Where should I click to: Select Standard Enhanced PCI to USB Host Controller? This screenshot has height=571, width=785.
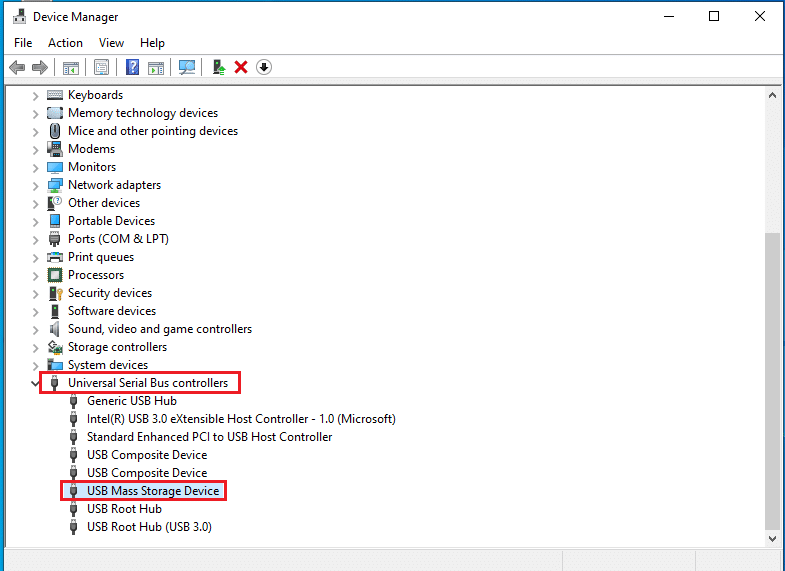[209, 437]
